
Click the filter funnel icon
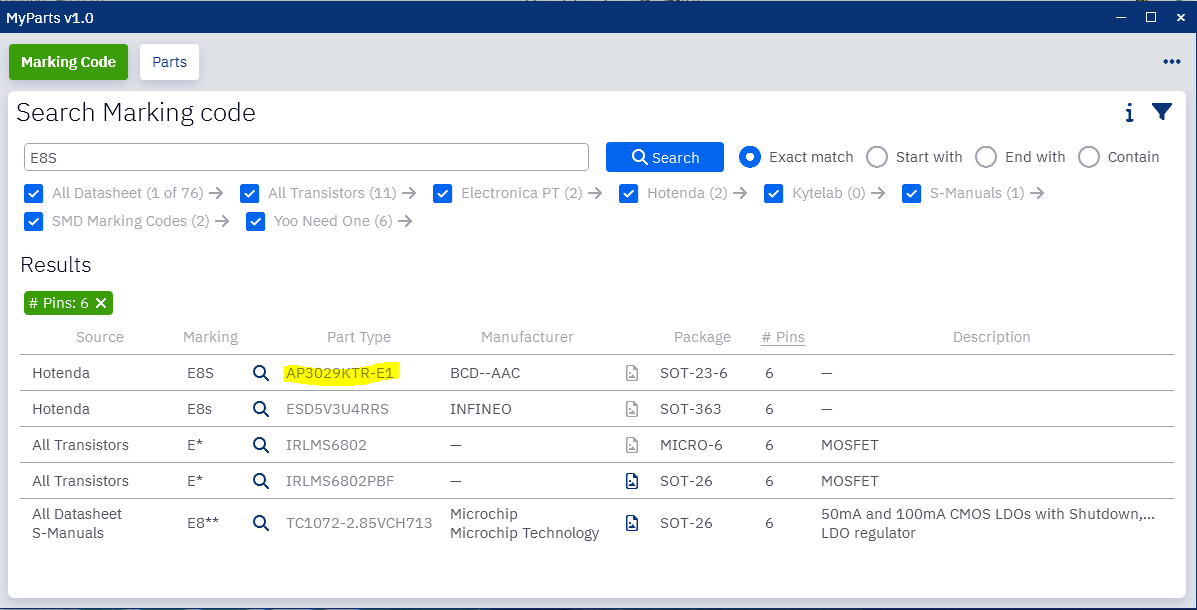pos(1161,112)
